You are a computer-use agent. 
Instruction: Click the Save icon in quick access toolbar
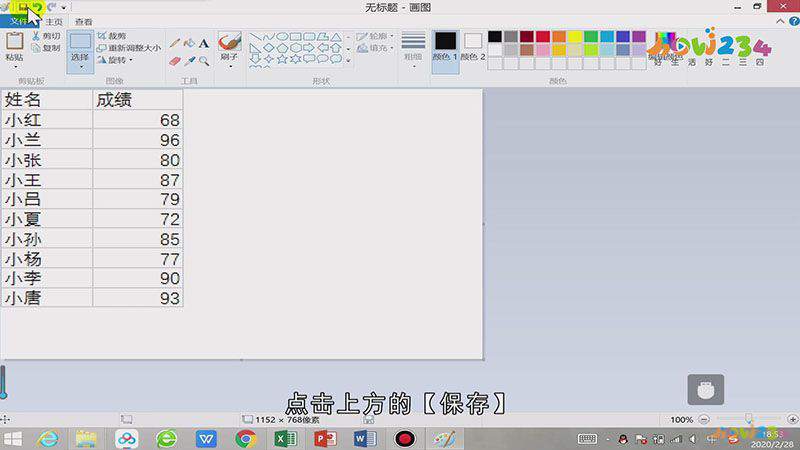[23, 7]
